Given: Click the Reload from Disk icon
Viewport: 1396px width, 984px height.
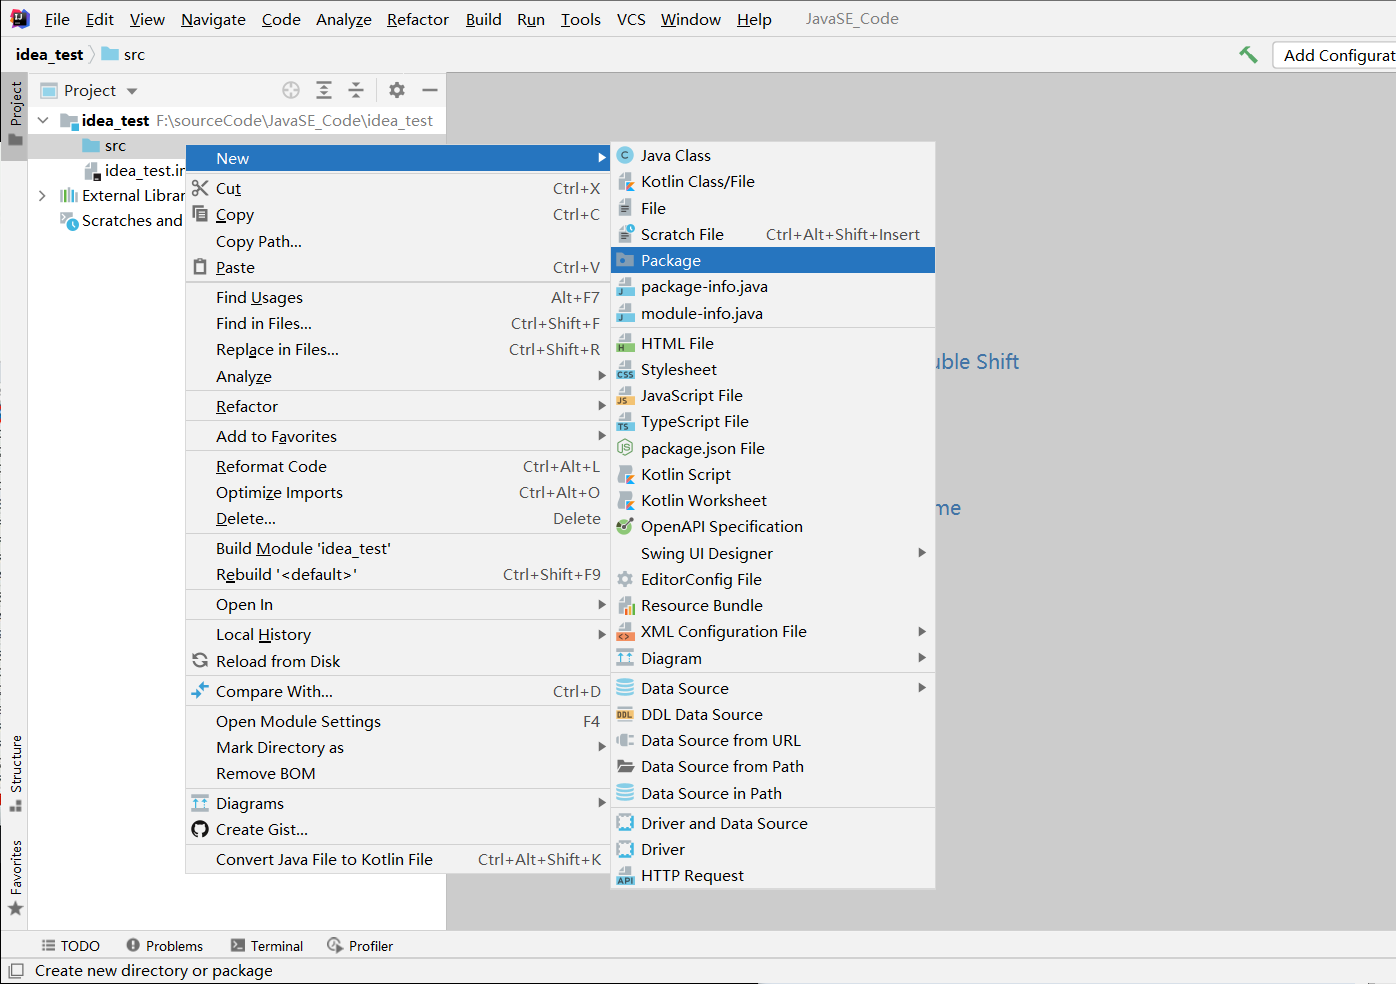Looking at the screenshot, I should point(200,661).
